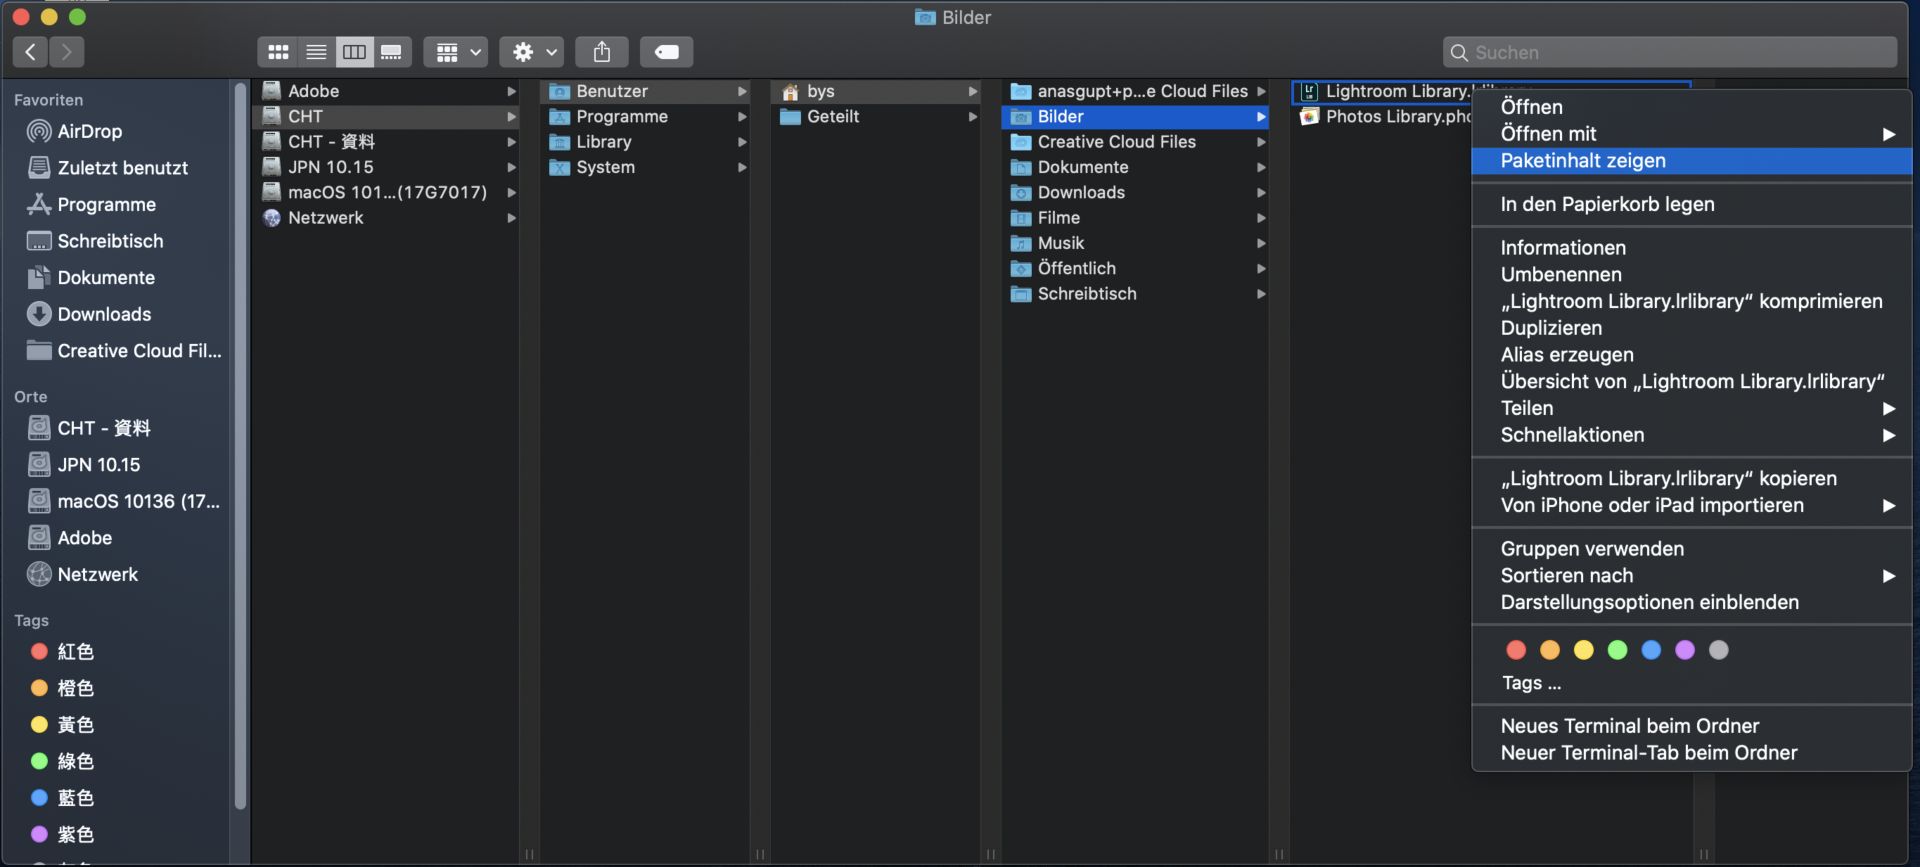1920x867 pixels.
Task: Switch to gallery view in toolbar
Action: point(392,52)
